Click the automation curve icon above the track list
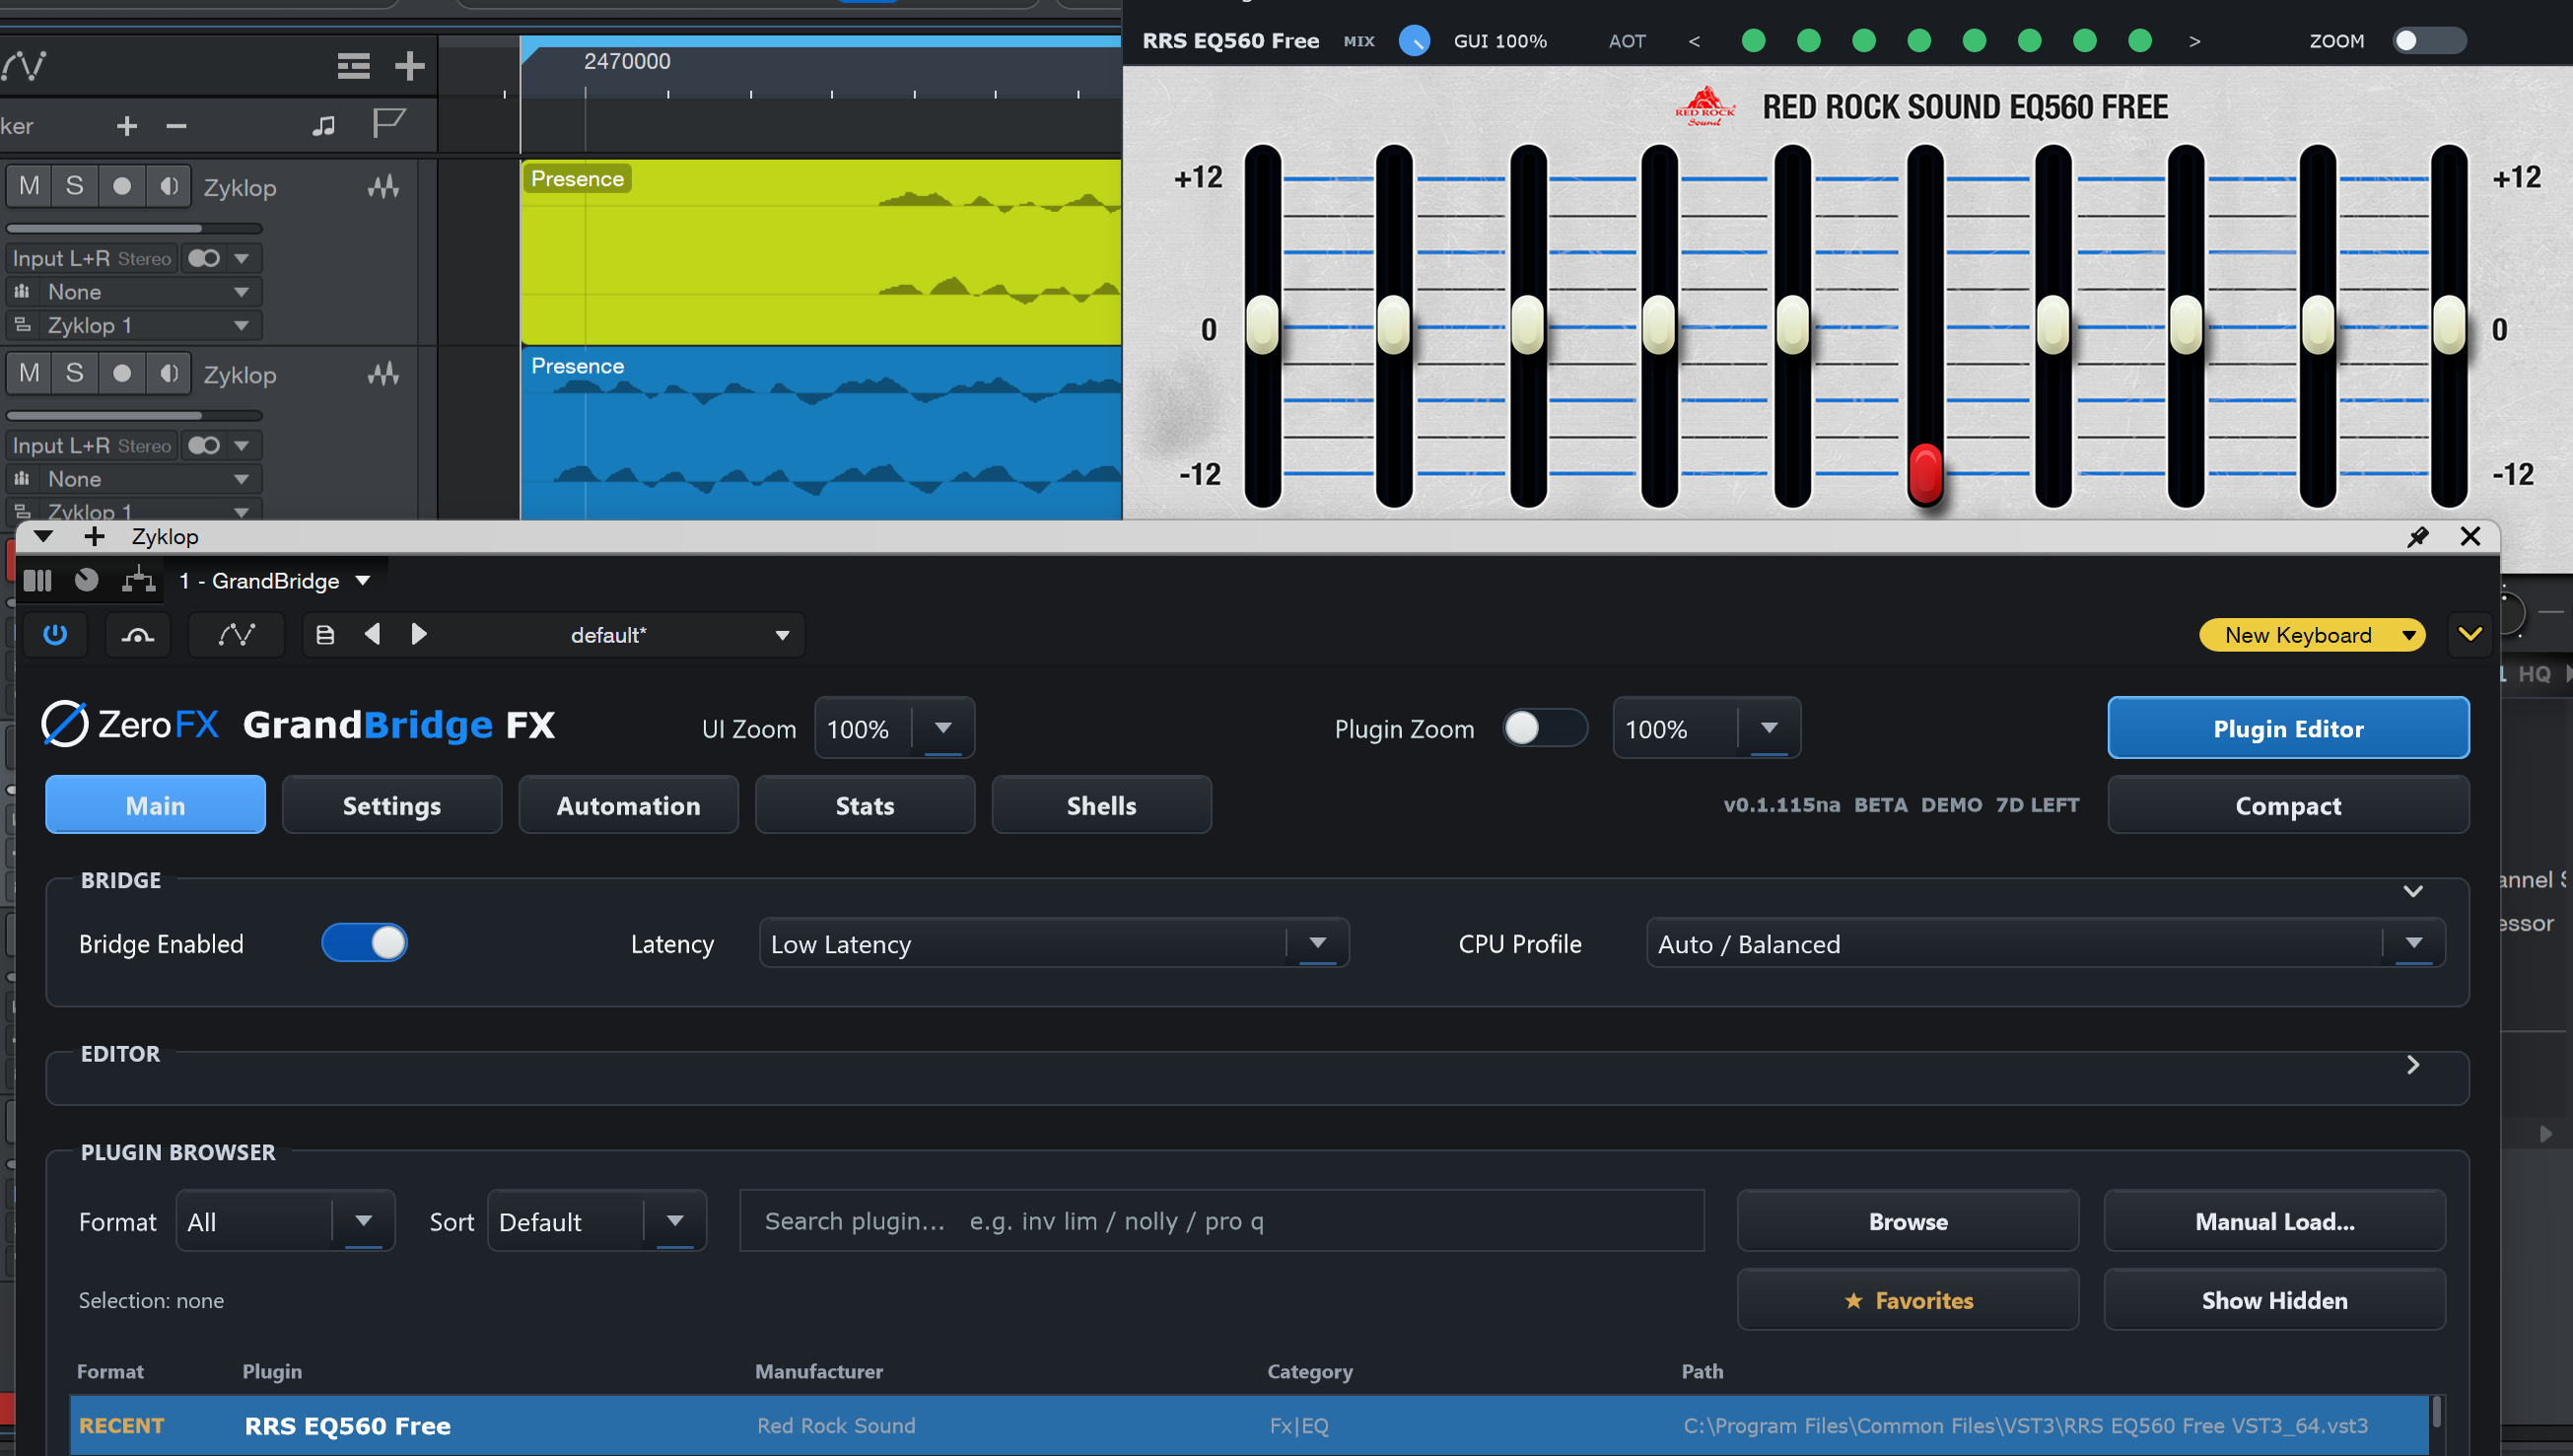2573x1456 pixels. coord(24,66)
